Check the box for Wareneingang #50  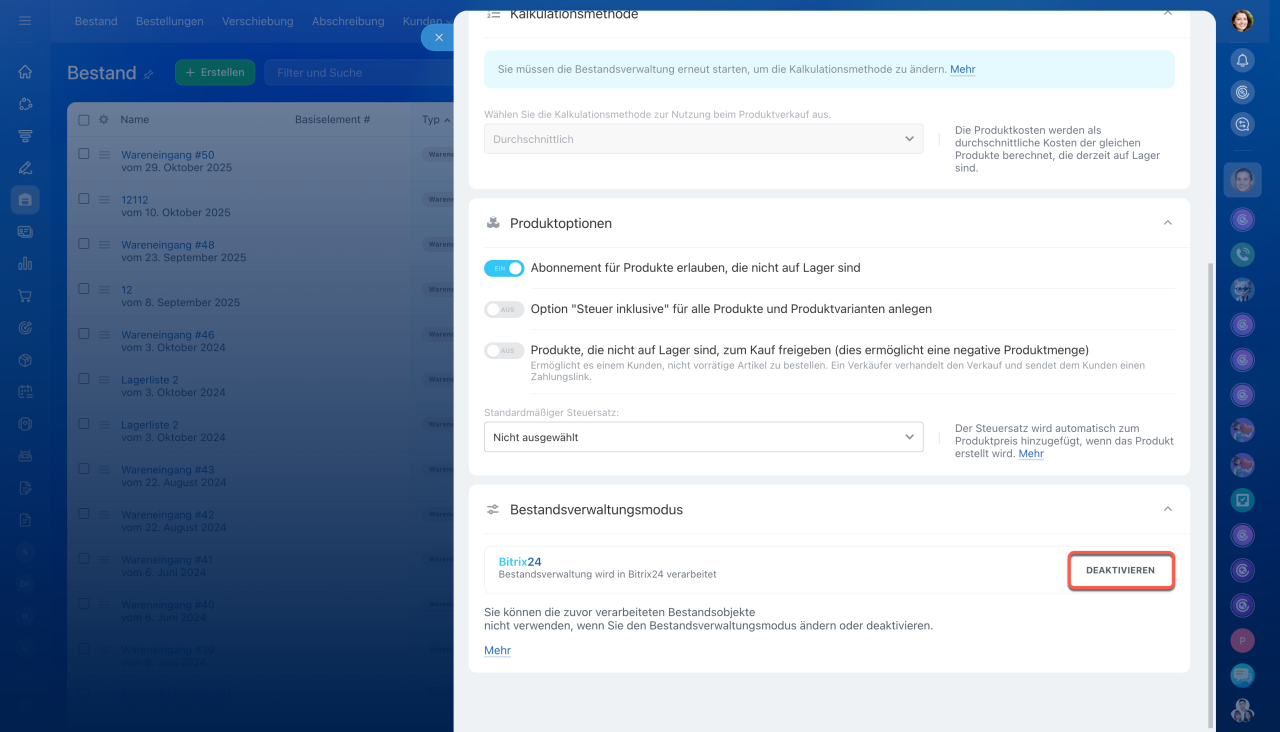(x=84, y=155)
